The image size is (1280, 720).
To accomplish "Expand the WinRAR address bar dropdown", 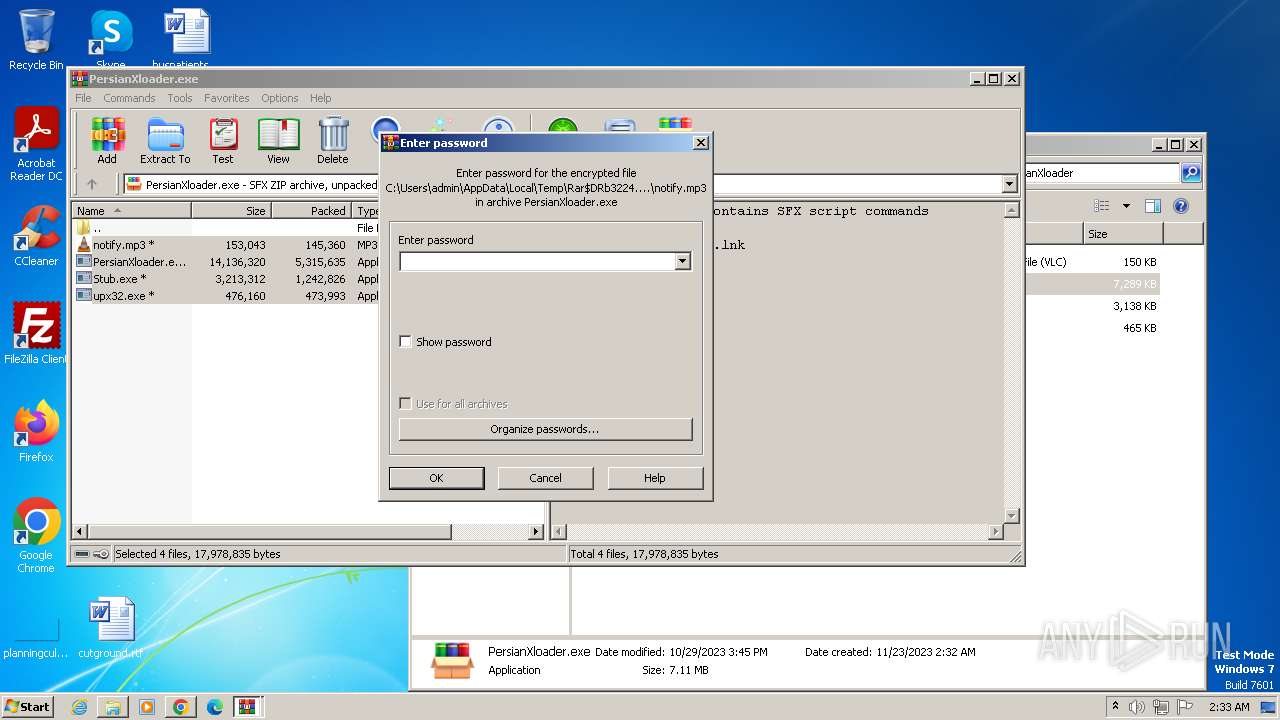I will 1009,184.
